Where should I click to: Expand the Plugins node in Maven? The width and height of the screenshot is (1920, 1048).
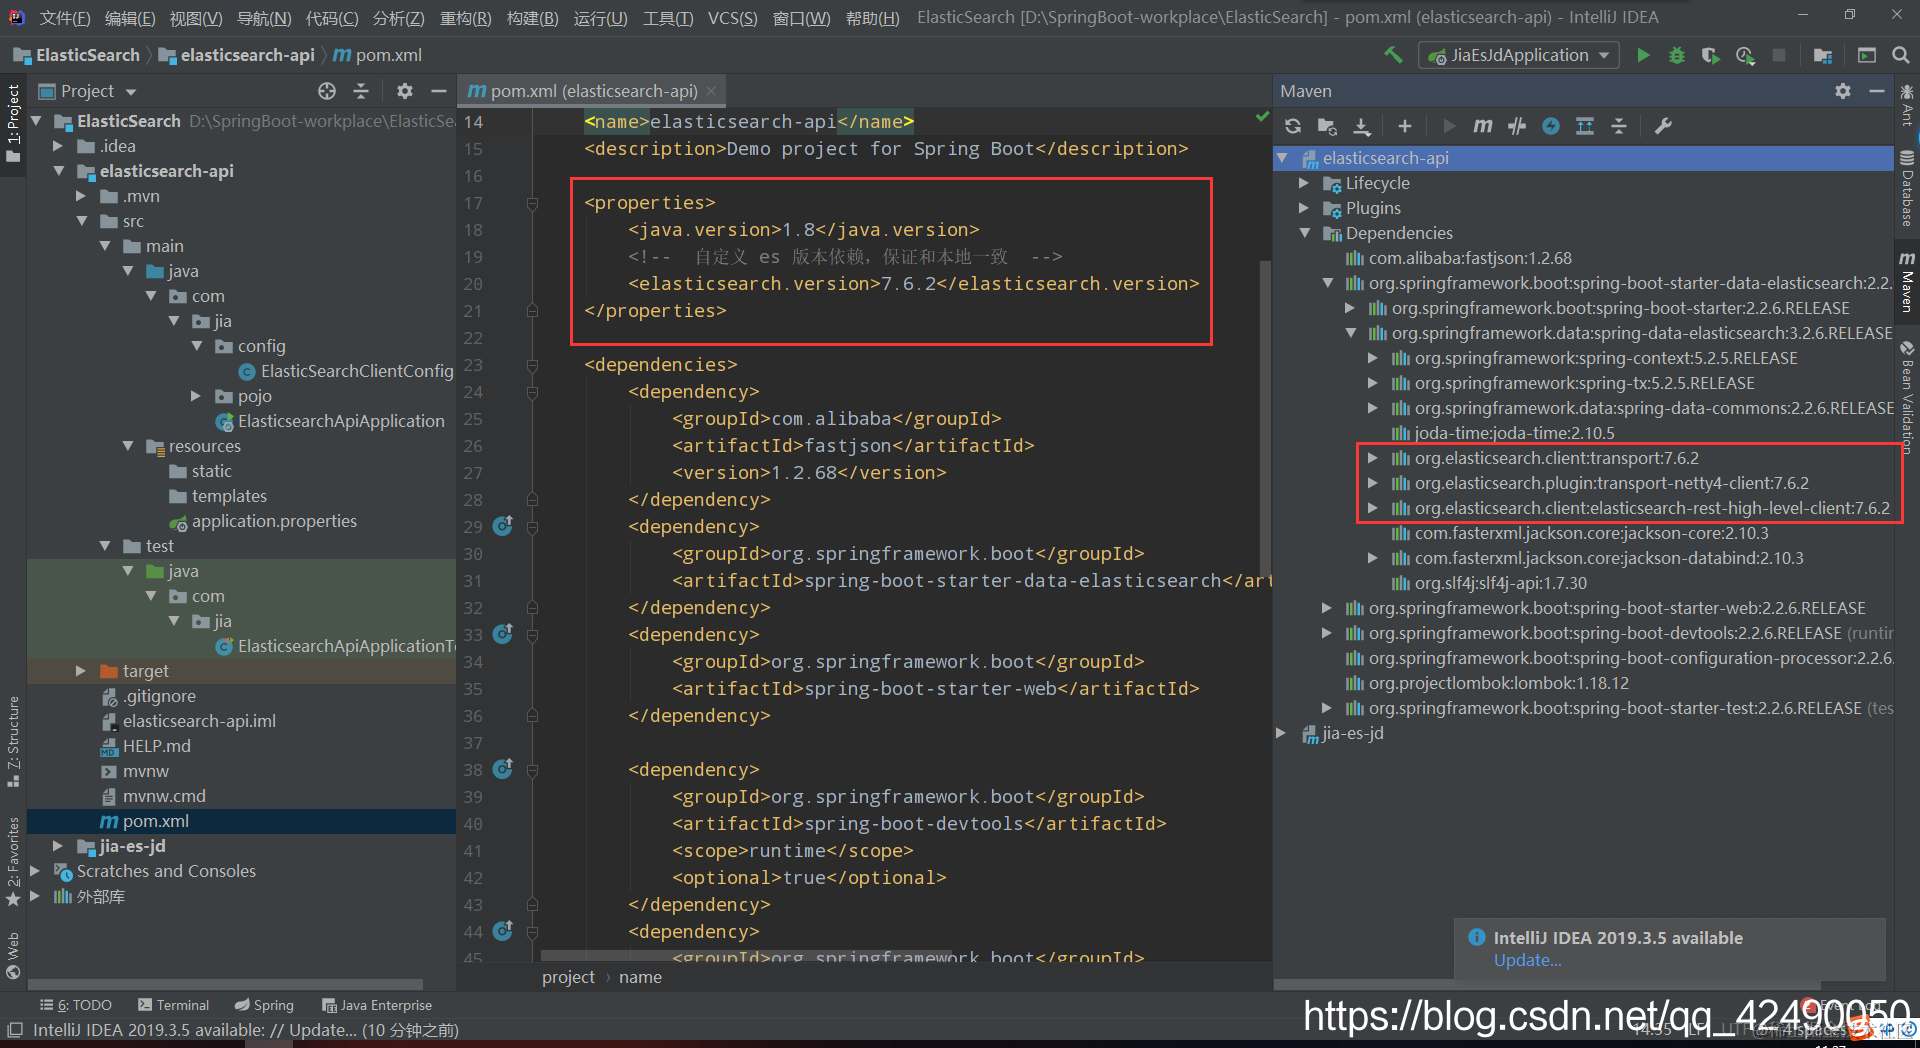click(x=1303, y=208)
